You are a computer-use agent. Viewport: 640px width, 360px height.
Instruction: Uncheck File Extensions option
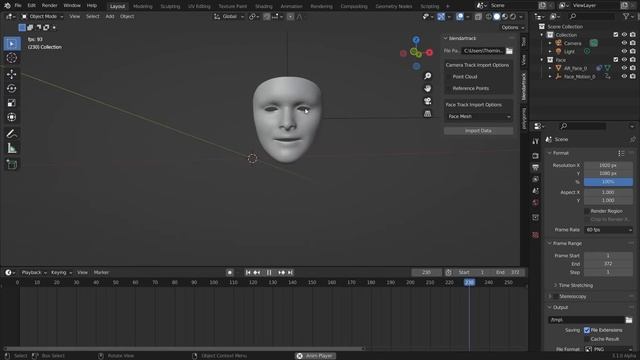coord(587,330)
